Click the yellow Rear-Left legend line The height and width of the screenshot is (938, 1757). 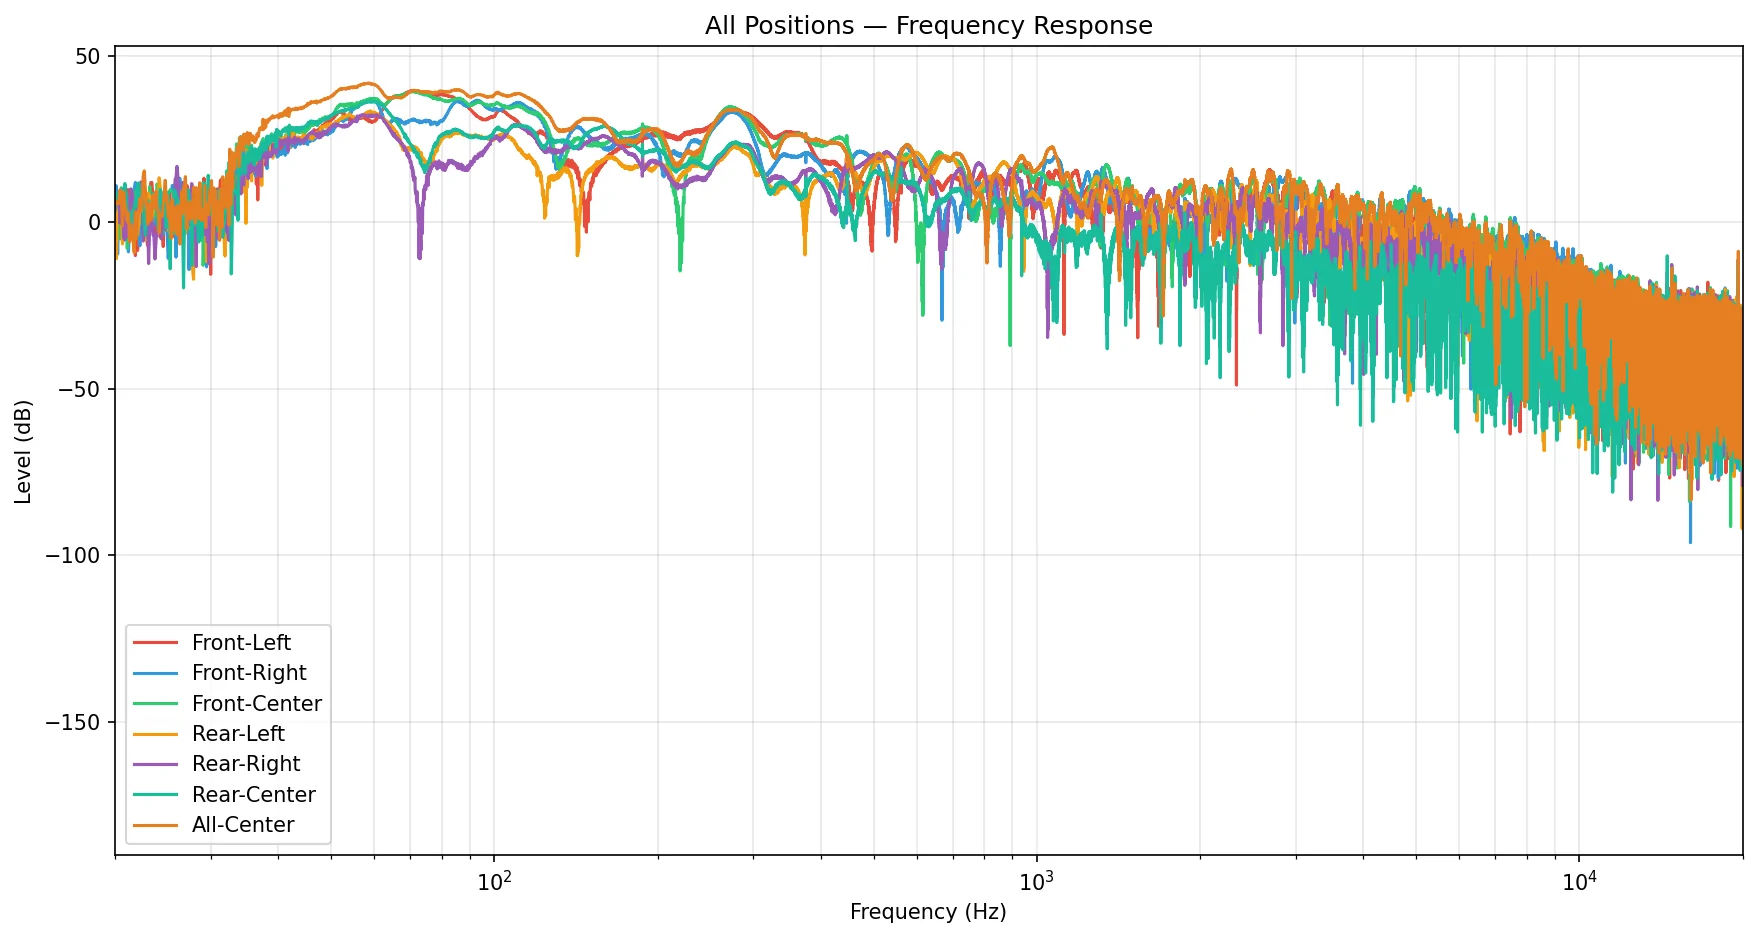tap(155, 734)
